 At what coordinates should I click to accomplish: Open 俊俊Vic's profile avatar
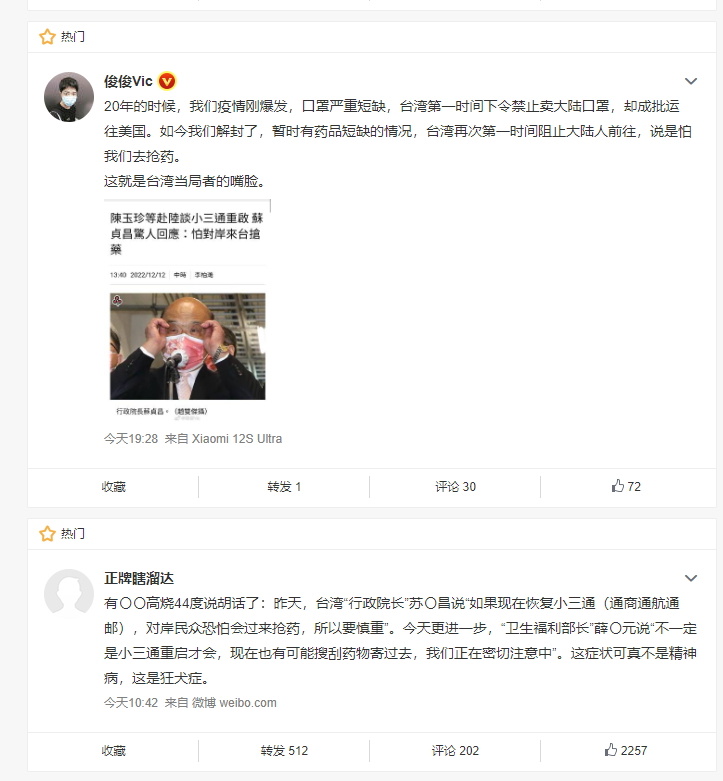69,97
